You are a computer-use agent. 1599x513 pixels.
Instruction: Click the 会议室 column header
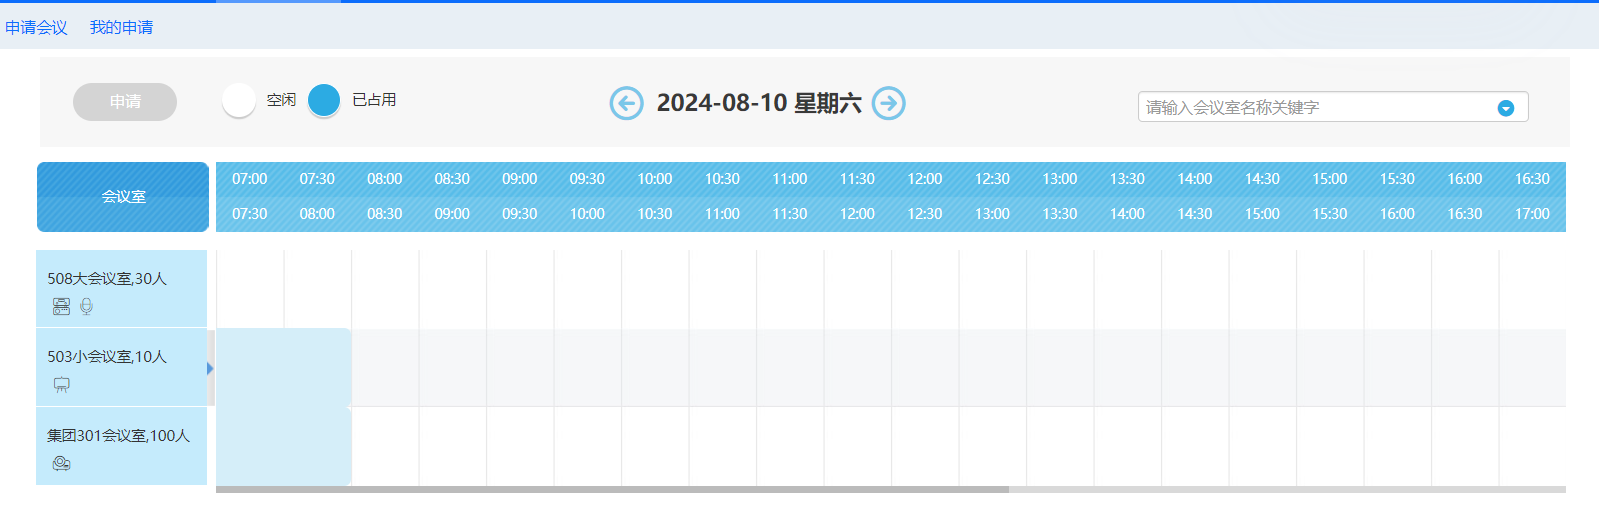coord(123,197)
